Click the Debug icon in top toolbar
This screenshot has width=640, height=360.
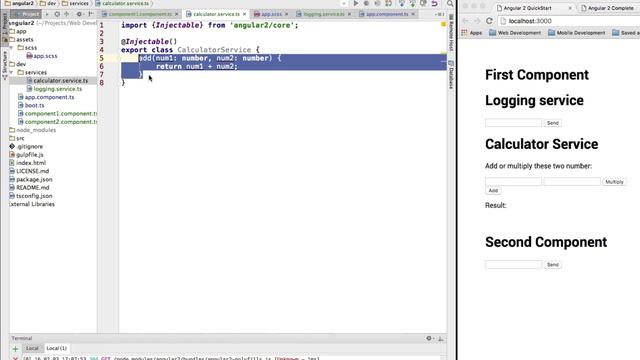(x=367, y=4)
